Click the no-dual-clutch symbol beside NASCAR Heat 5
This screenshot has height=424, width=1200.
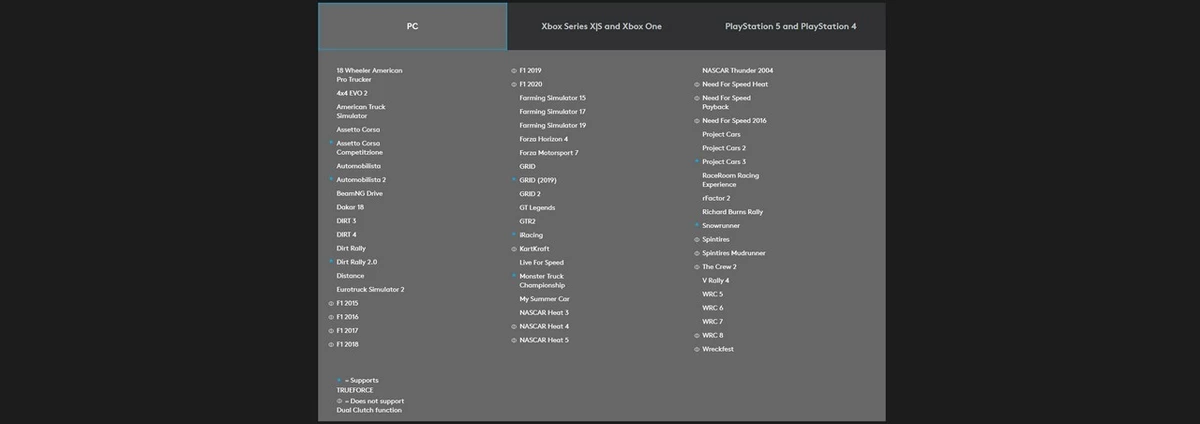point(514,340)
